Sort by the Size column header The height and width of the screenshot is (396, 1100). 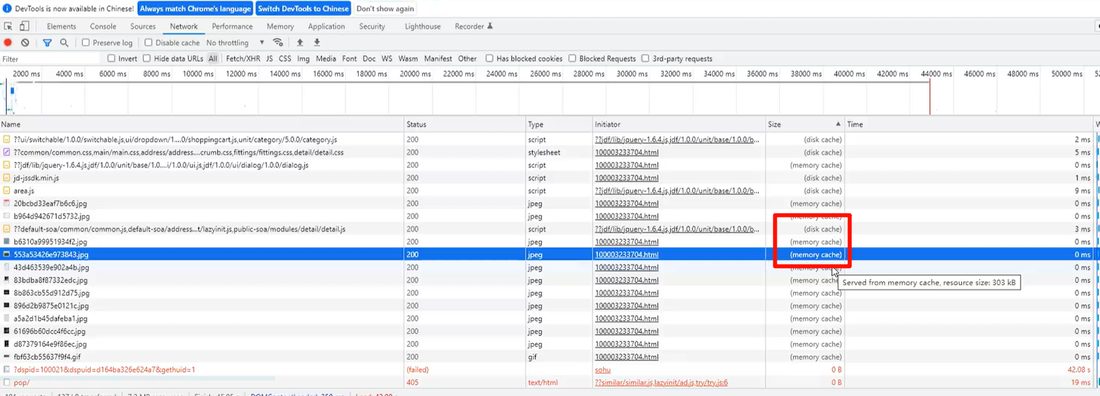(x=805, y=124)
